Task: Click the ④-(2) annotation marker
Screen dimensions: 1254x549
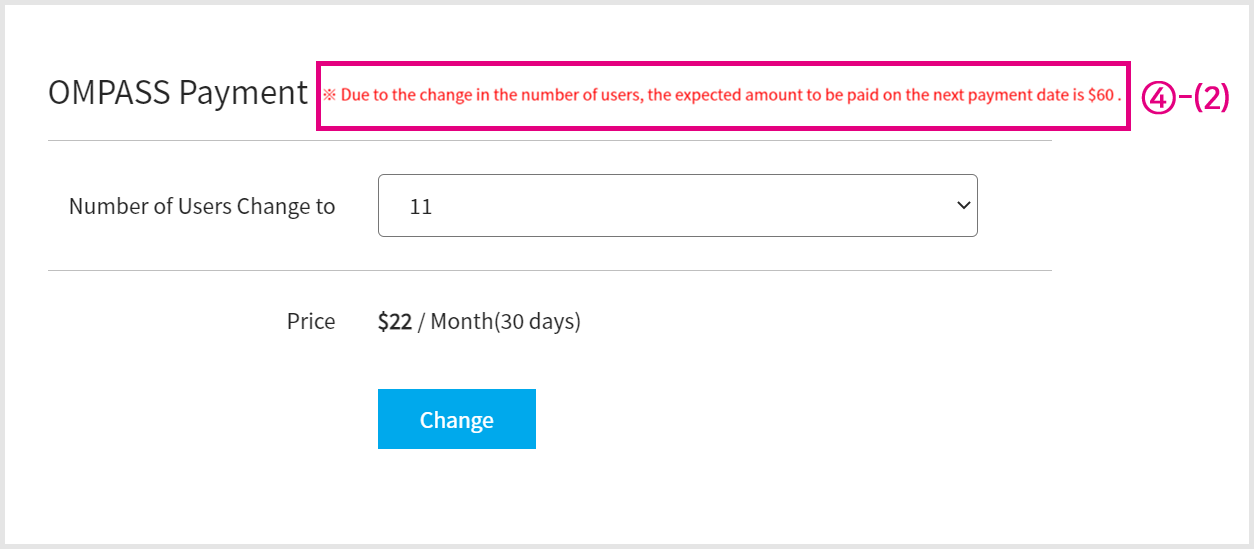Action: (1184, 98)
